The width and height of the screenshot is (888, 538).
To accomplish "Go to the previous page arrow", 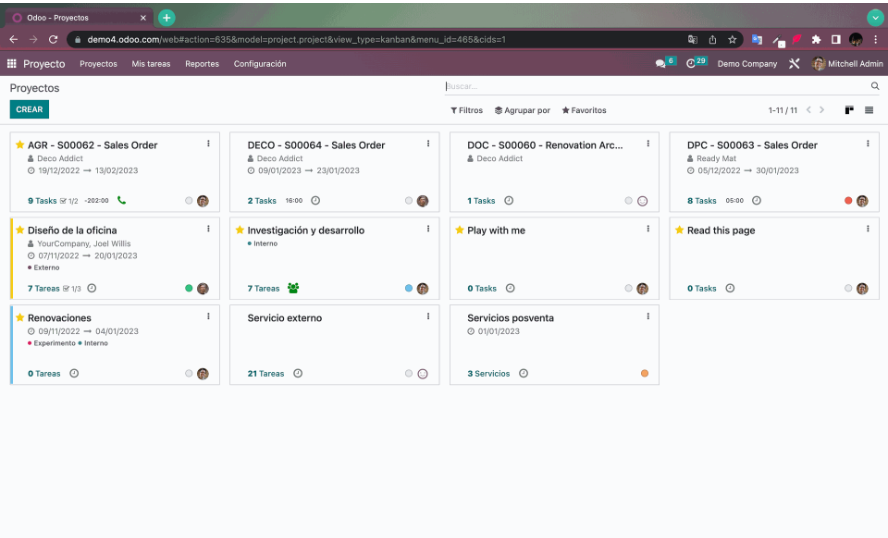I will [809, 110].
